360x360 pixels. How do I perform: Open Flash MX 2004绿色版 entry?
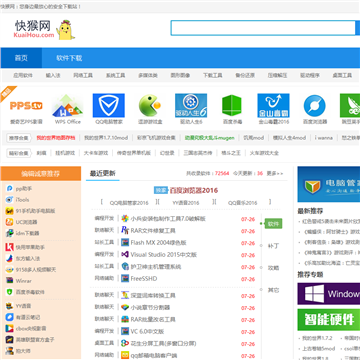(158, 243)
